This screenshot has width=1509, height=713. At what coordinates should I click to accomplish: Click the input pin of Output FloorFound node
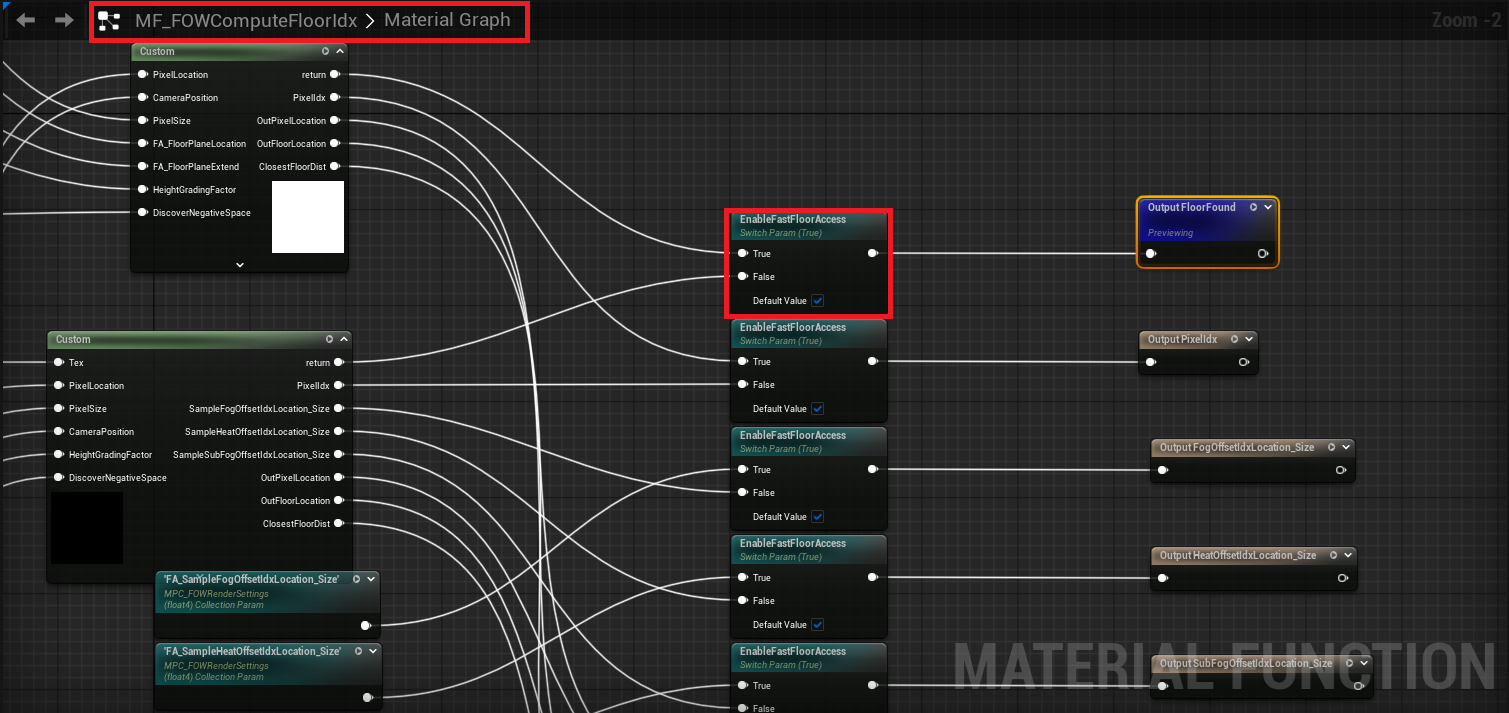click(1152, 254)
